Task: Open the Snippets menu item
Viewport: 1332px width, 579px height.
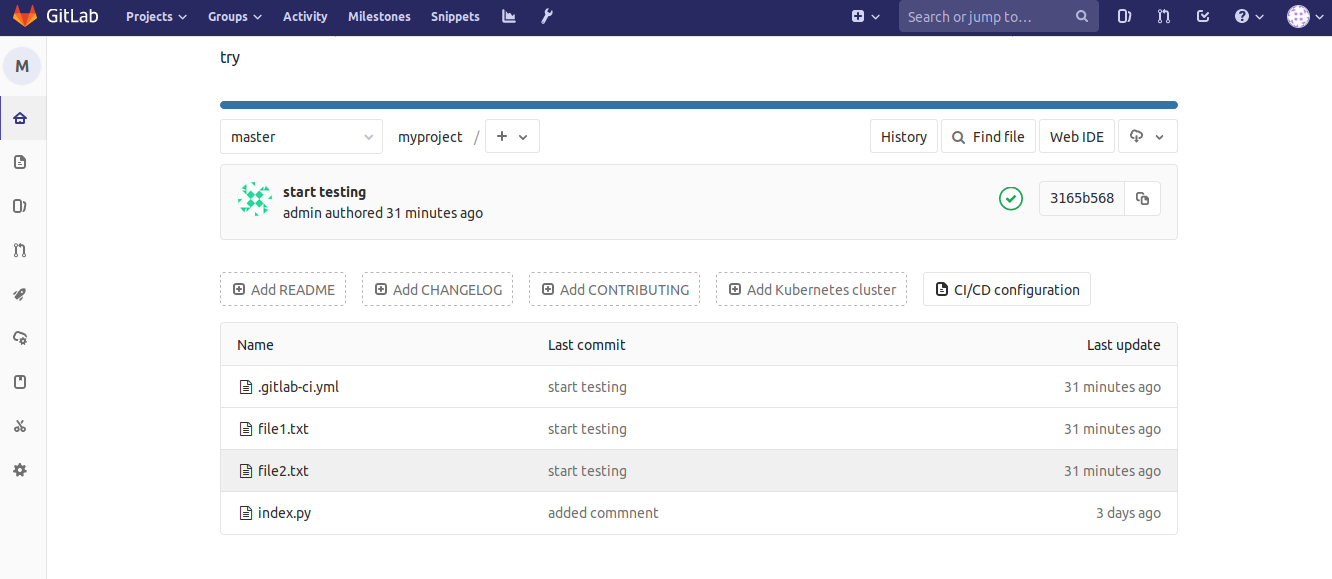Action: point(455,16)
